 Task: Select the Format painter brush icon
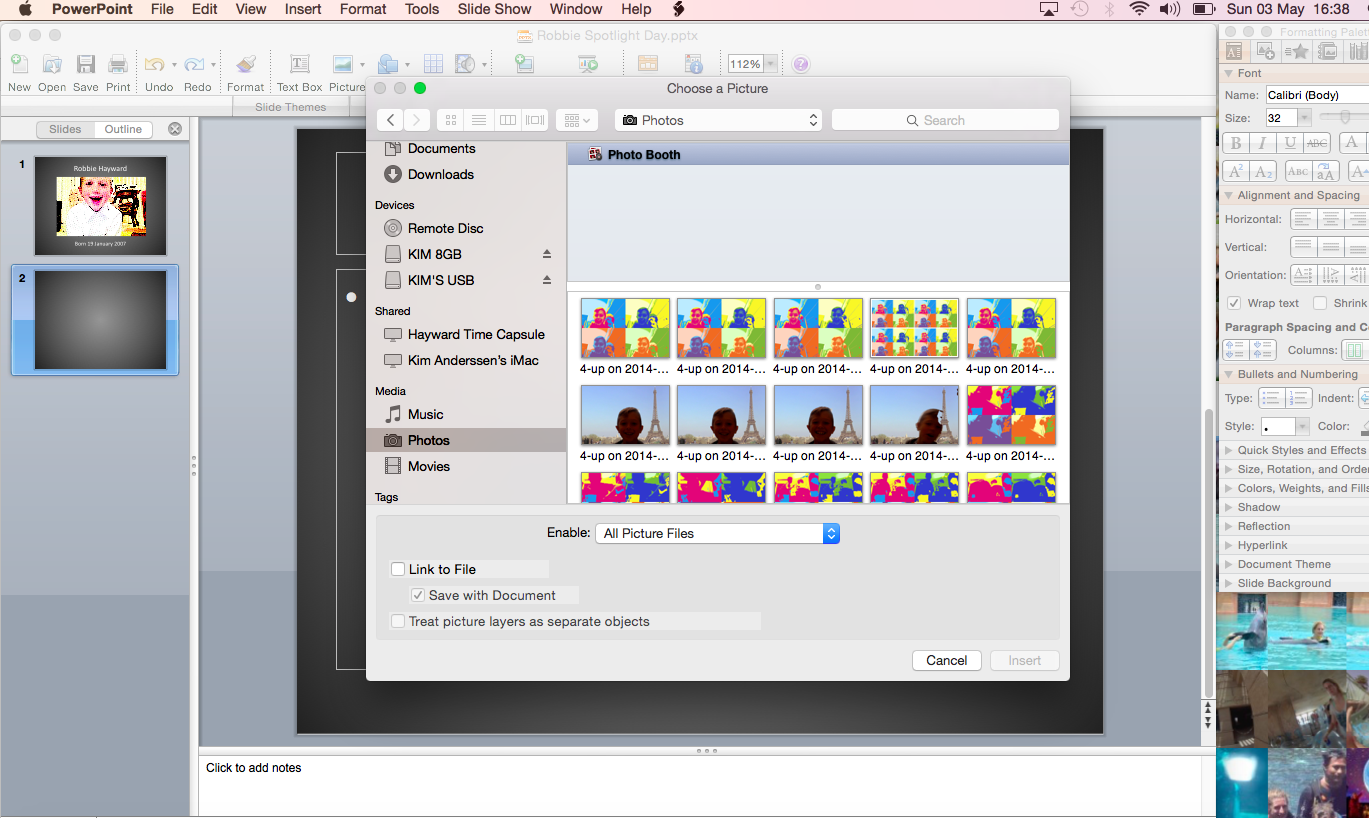pos(245,64)
